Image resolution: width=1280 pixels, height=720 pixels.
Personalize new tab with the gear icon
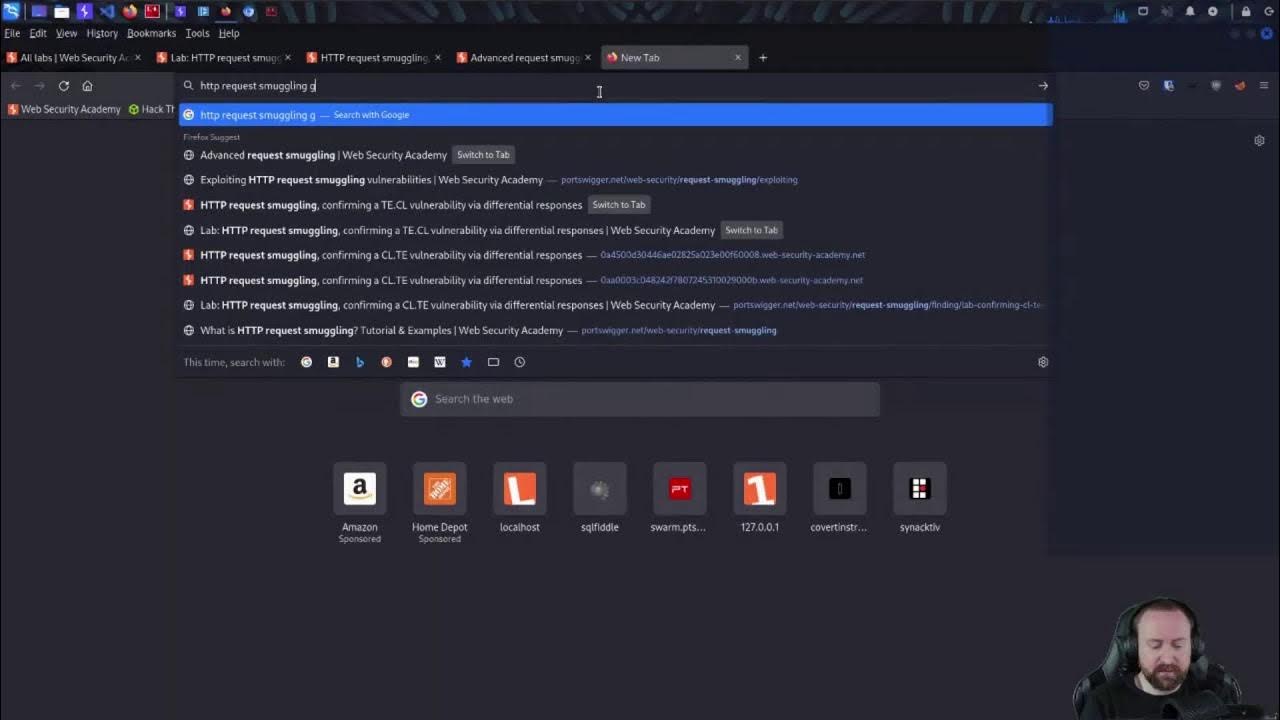point(1259,141)
